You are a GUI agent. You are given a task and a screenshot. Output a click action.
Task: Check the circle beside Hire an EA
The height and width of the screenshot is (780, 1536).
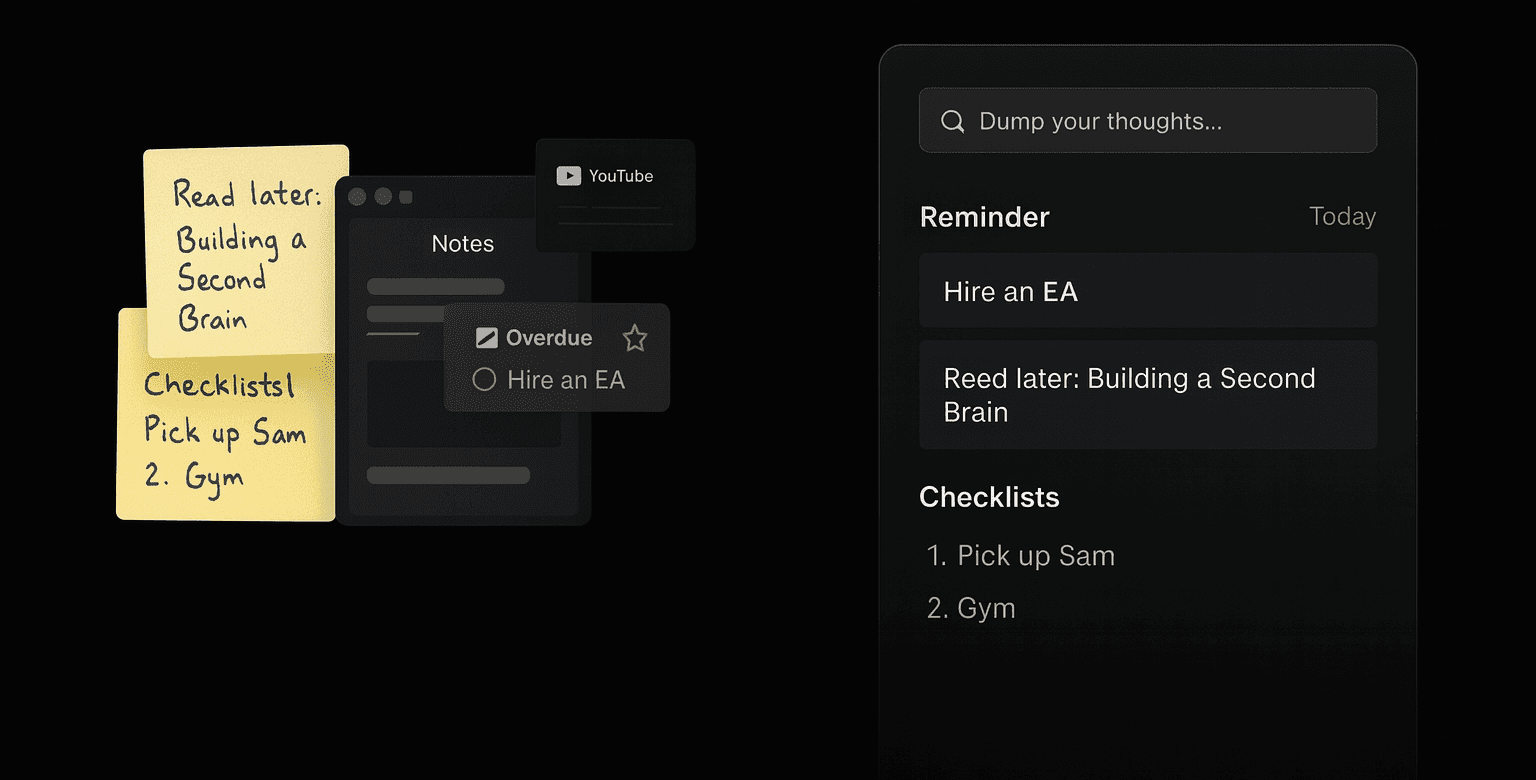(484, 380)
